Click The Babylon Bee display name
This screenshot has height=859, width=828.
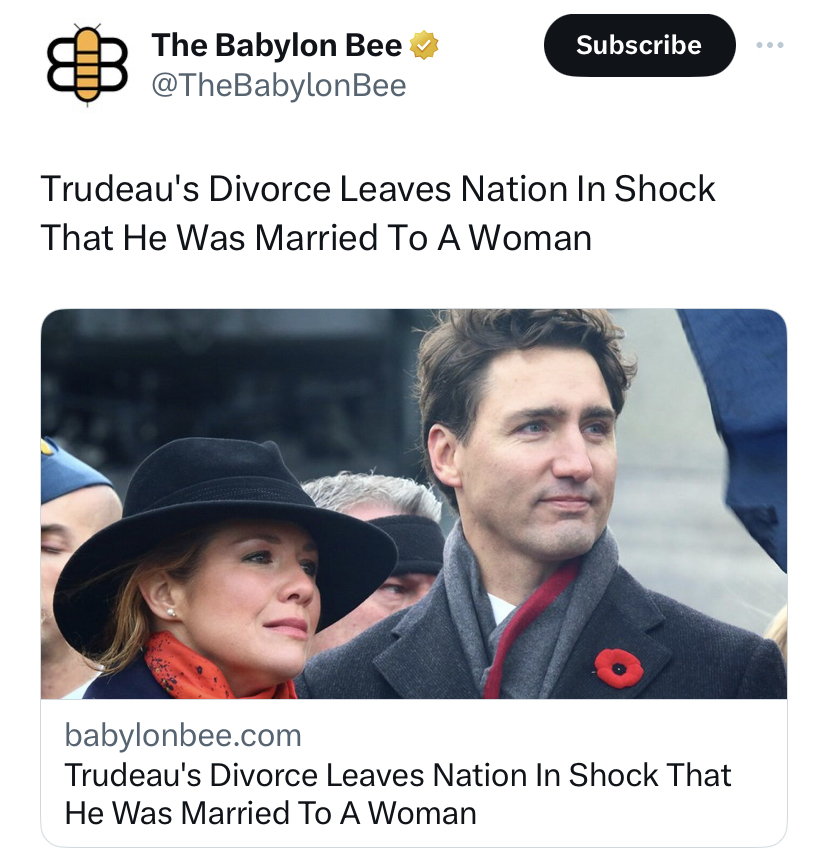coord(276,46)
